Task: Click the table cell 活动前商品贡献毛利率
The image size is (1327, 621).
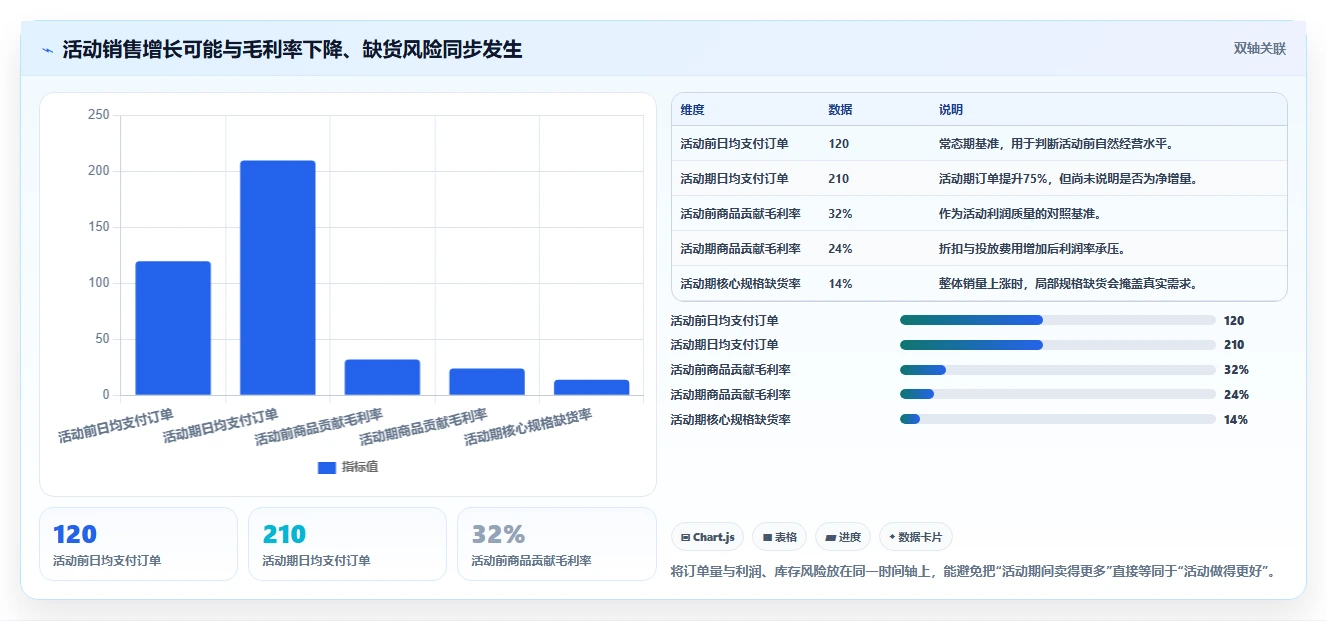Action: coord(740,214)
